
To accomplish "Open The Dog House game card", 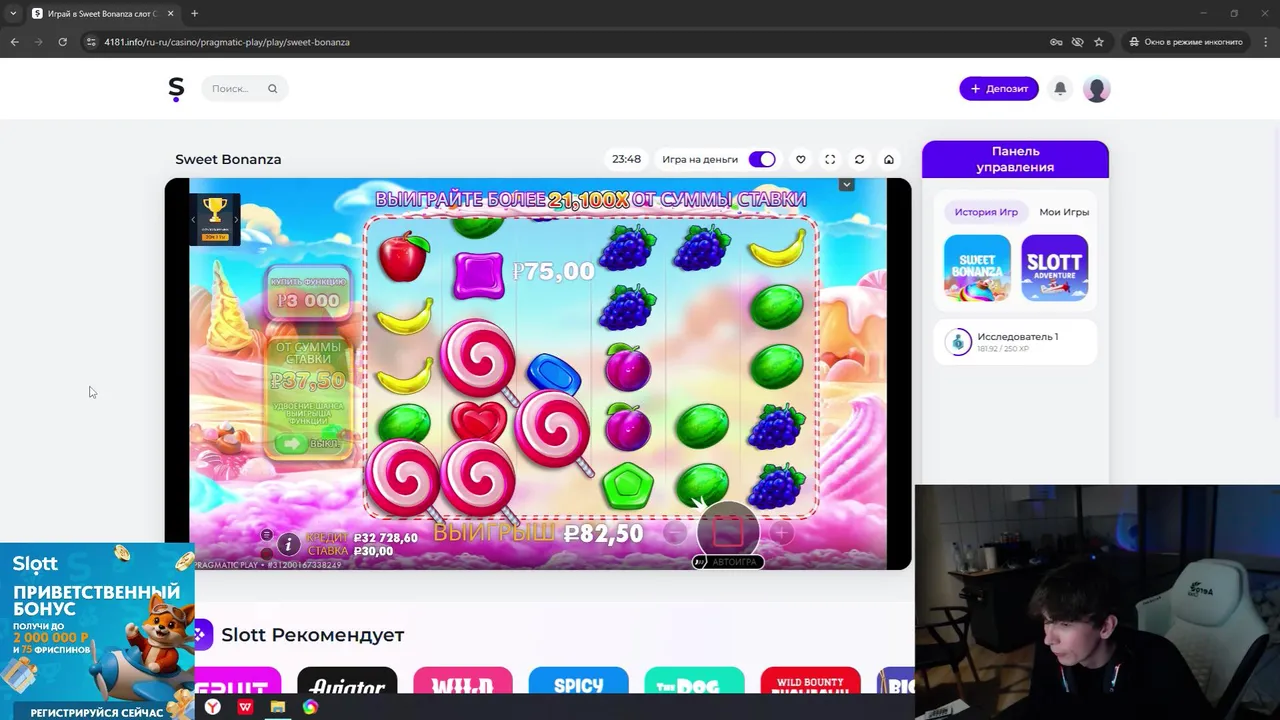I will 694,681.
